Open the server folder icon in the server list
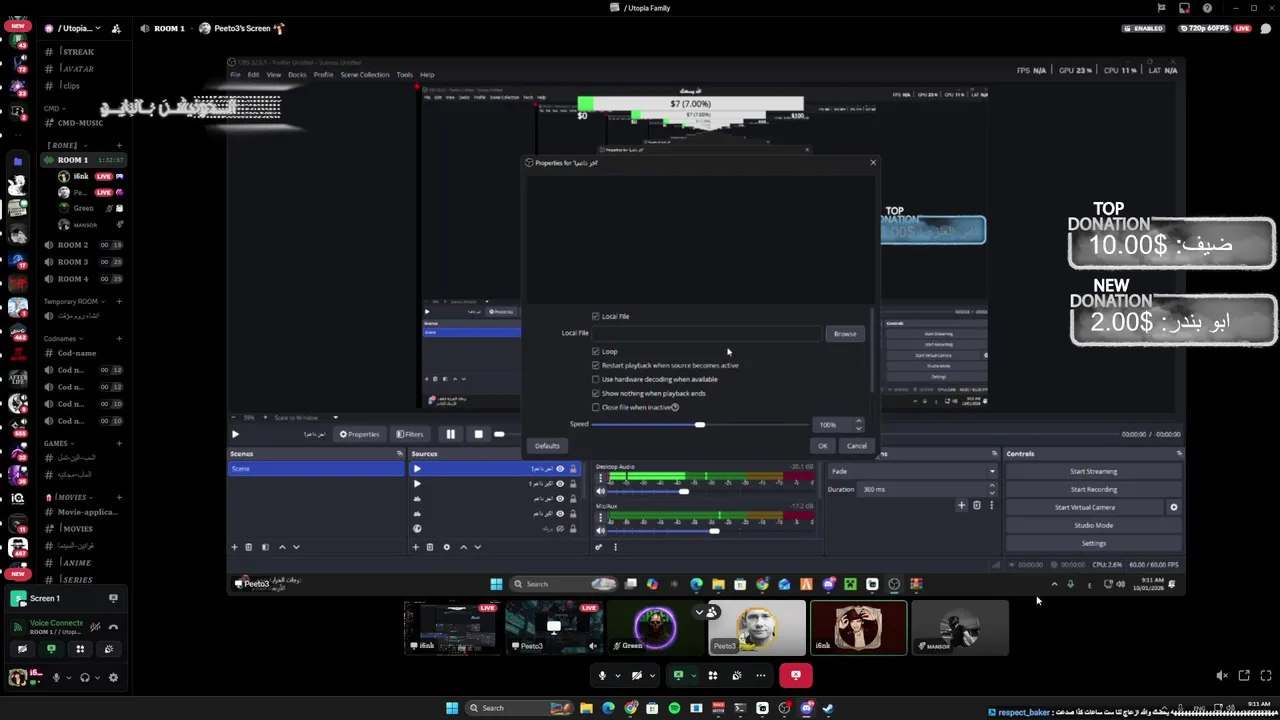This screenshot has width=1280, height=720. (x=17, y=160)
